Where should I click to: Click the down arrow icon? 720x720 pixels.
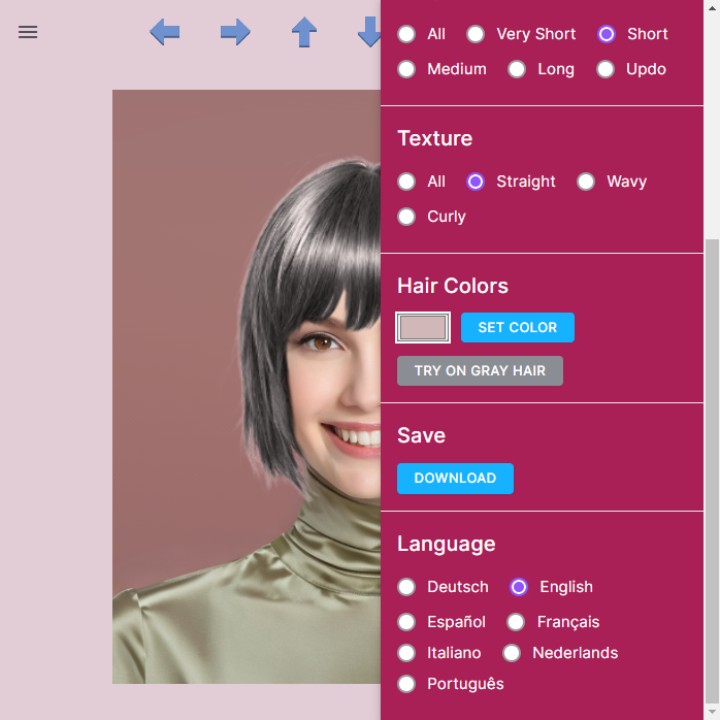coord(369,32)
